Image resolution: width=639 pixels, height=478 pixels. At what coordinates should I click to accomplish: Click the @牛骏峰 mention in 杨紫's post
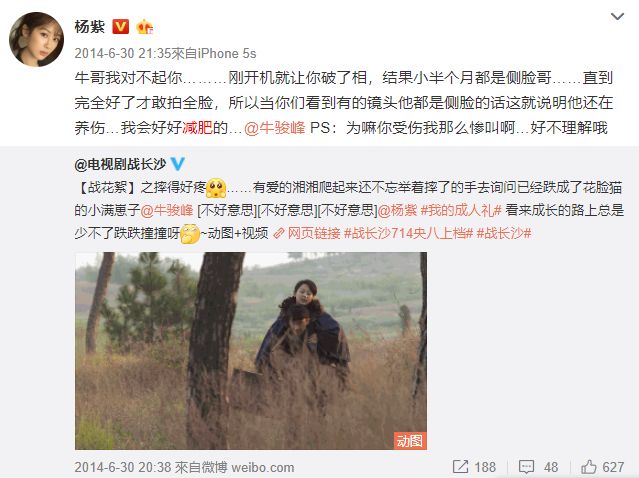tap(275, 128)
